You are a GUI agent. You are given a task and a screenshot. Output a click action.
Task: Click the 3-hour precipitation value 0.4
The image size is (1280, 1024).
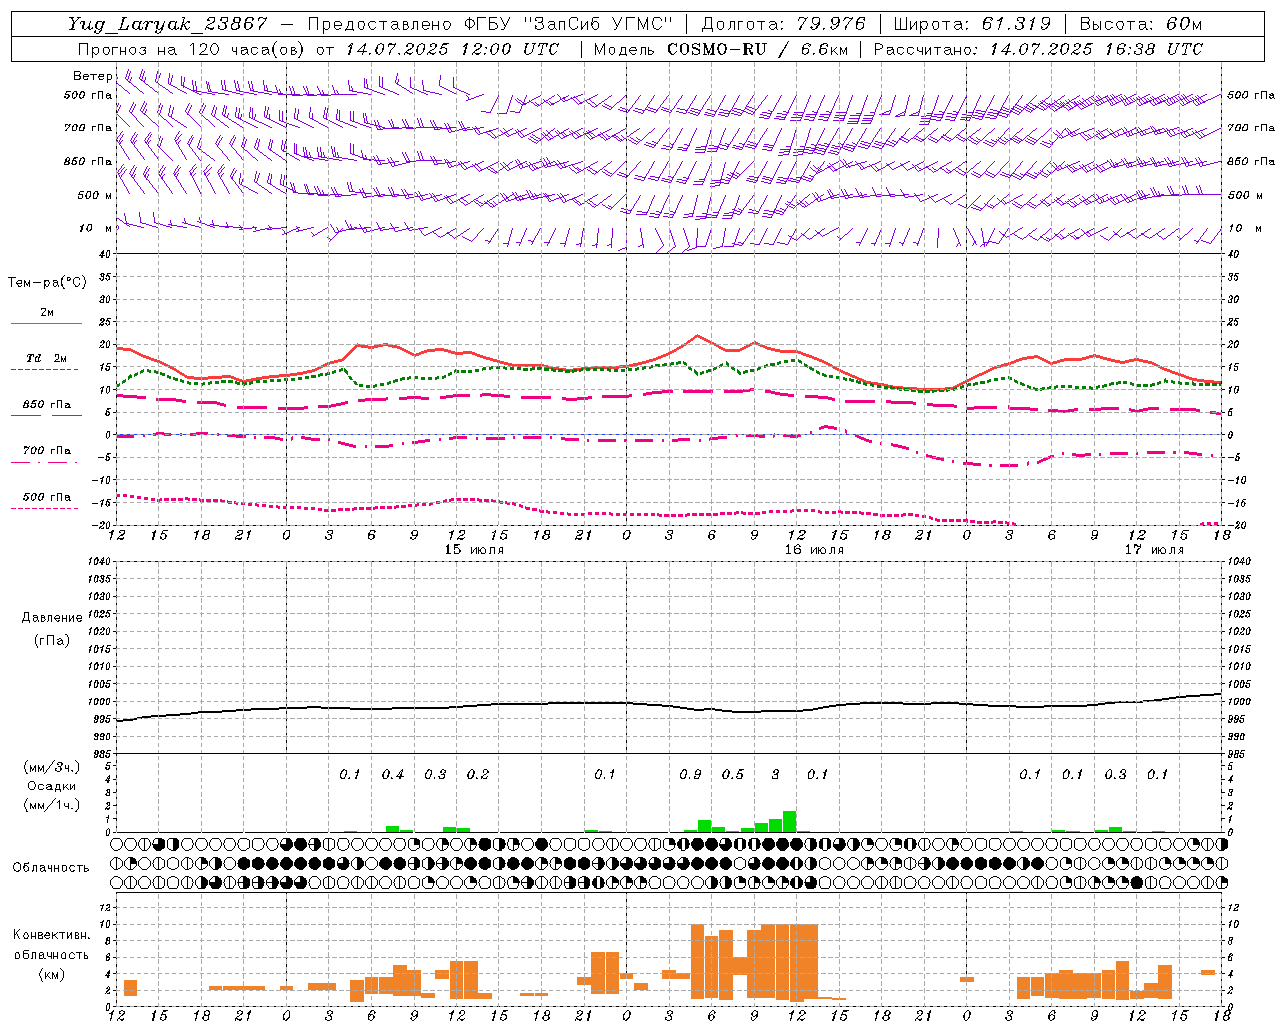pos(393,775)
